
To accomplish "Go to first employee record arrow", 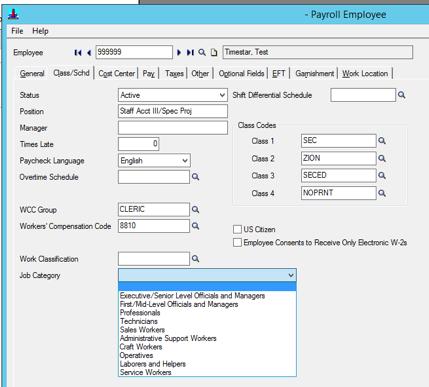I will (x=78, y=53).
